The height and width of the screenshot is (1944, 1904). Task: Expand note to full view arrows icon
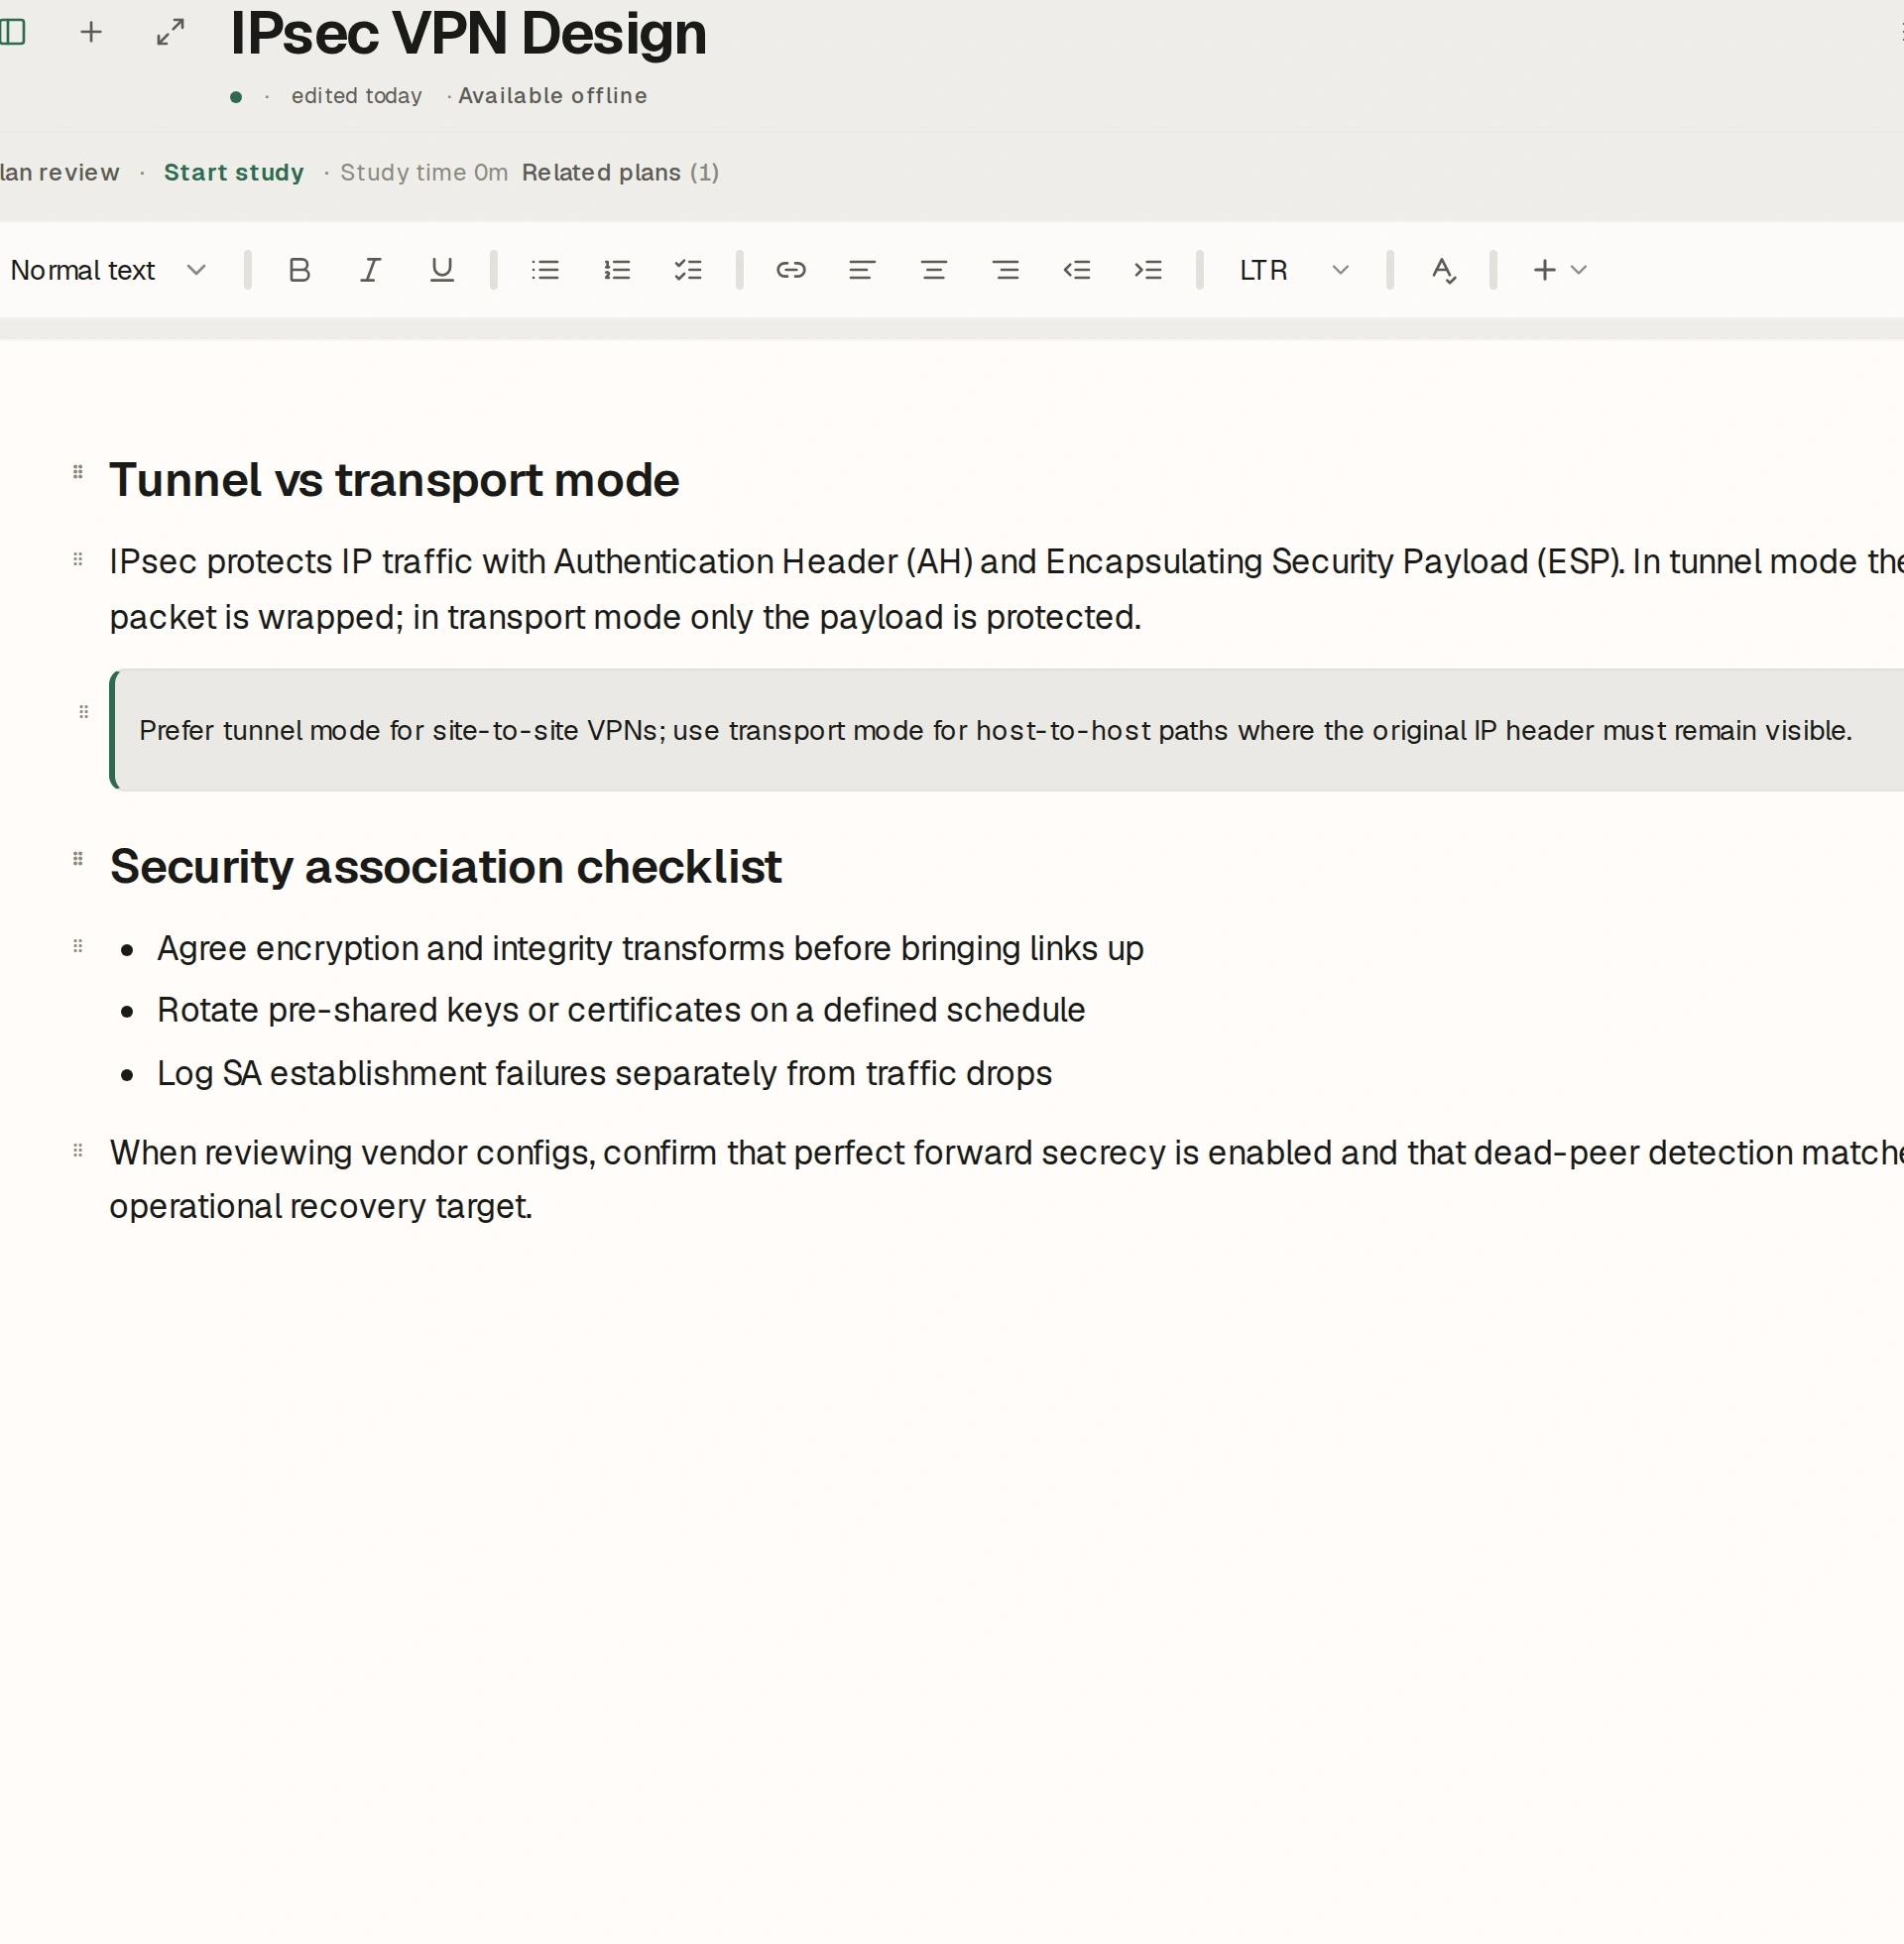click(171, 32)
